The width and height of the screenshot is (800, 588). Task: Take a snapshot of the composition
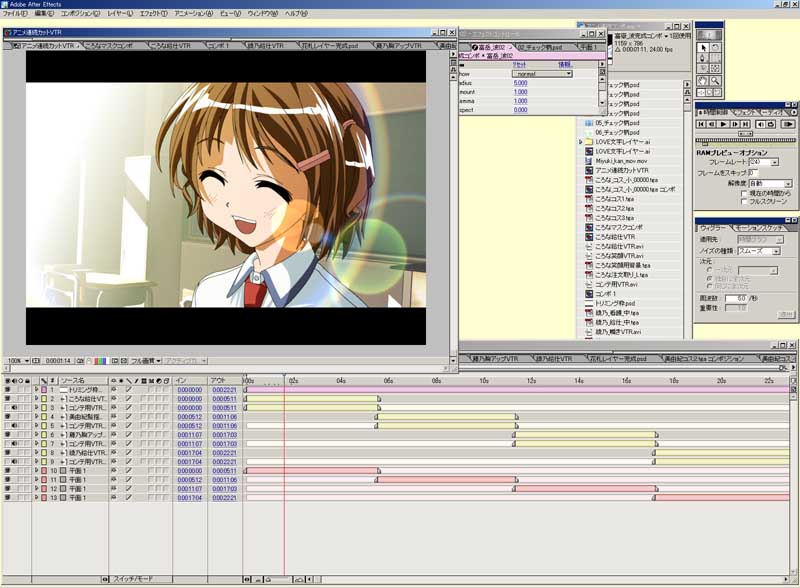80,361
